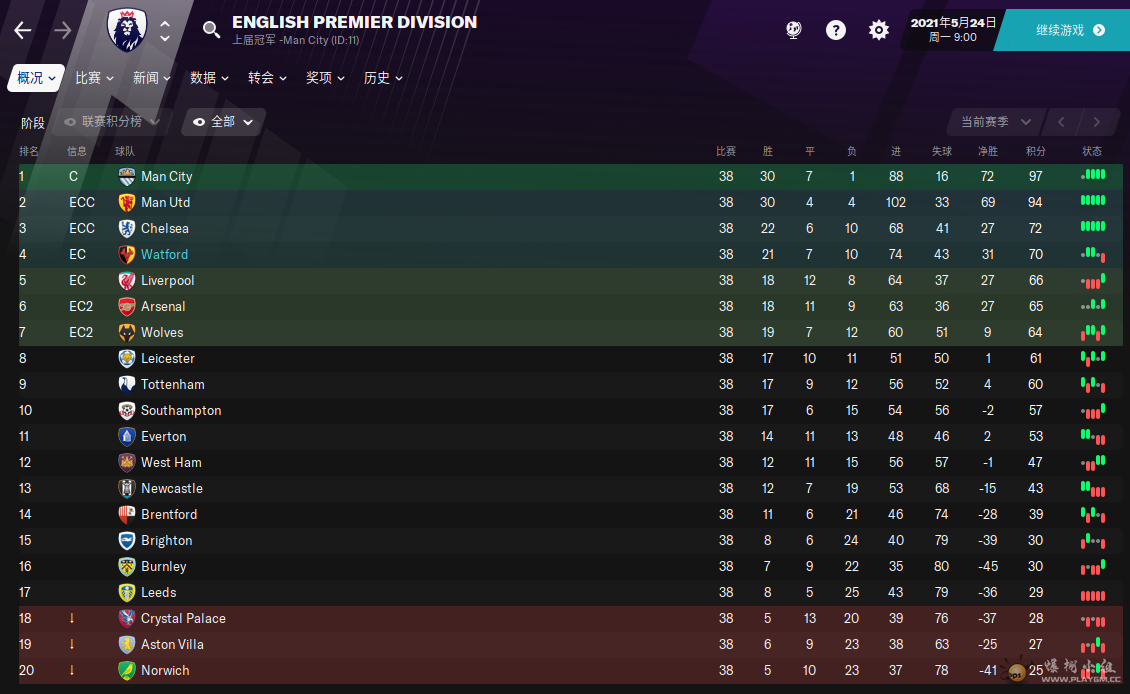Open the 比赛 menu tab
Screen dimensions: 1130x694
click(x=94, y=78)
